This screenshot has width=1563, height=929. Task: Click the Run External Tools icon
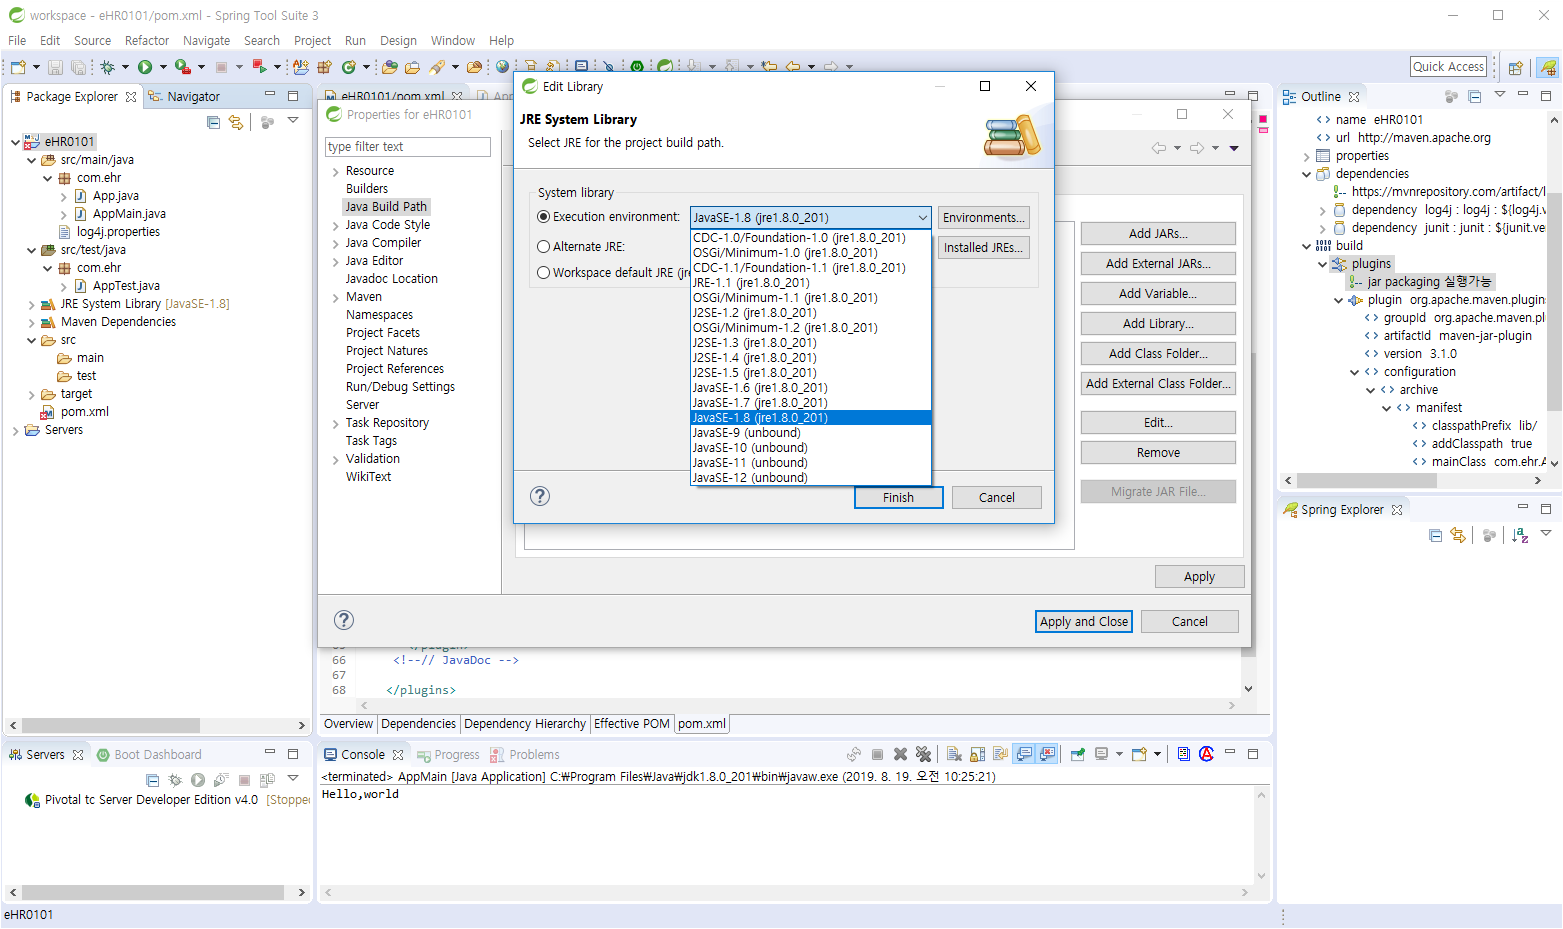coord(182,67)
